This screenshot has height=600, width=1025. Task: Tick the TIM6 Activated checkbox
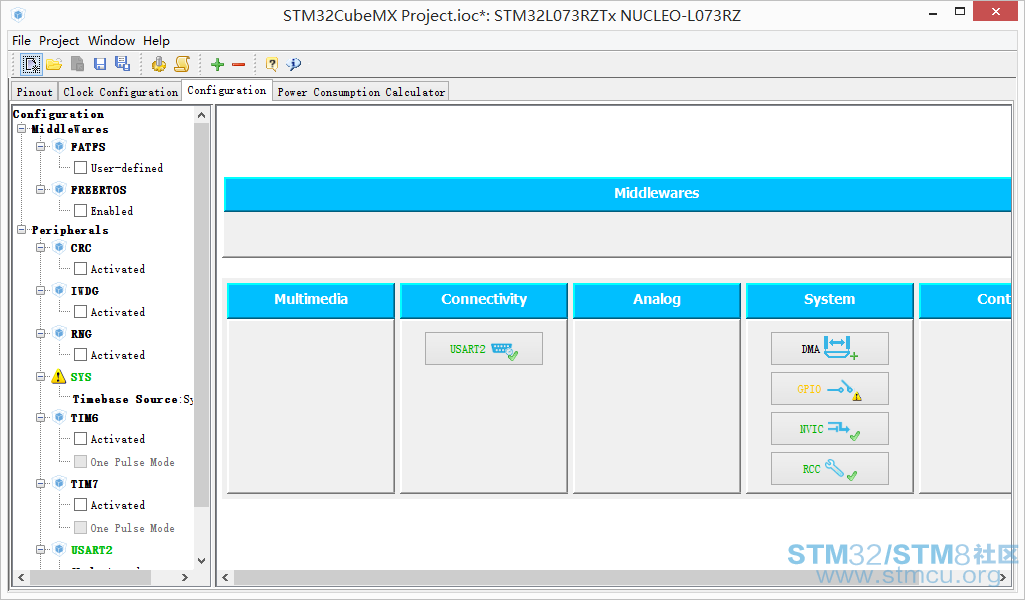[x=80, y=439]
